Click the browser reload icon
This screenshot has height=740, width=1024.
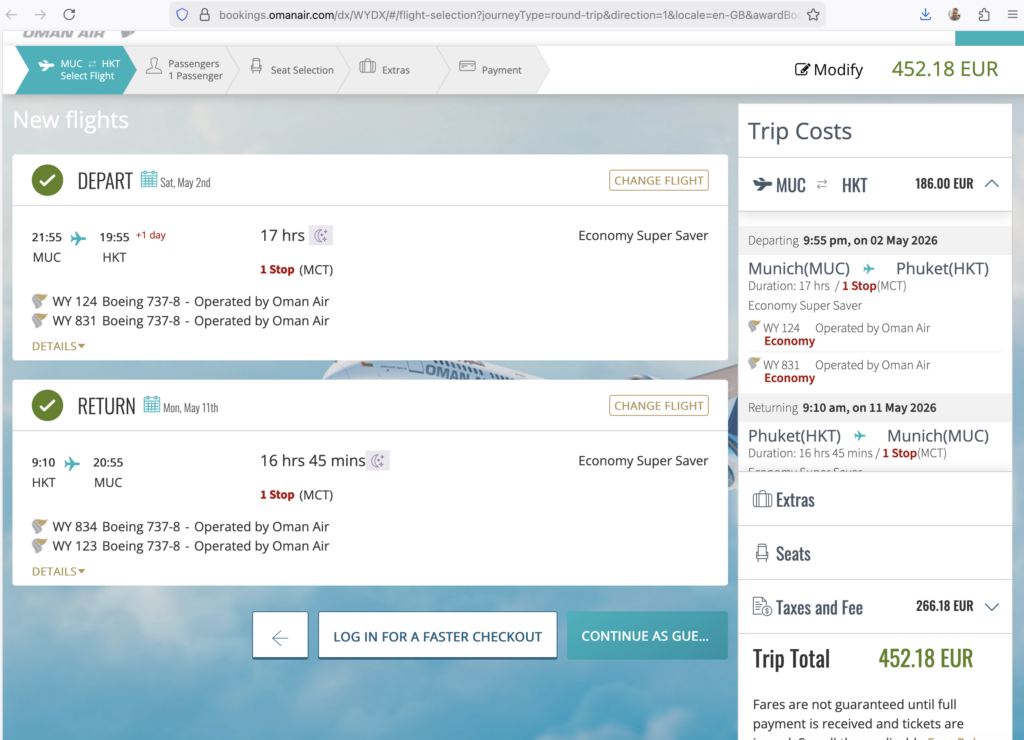69,15
